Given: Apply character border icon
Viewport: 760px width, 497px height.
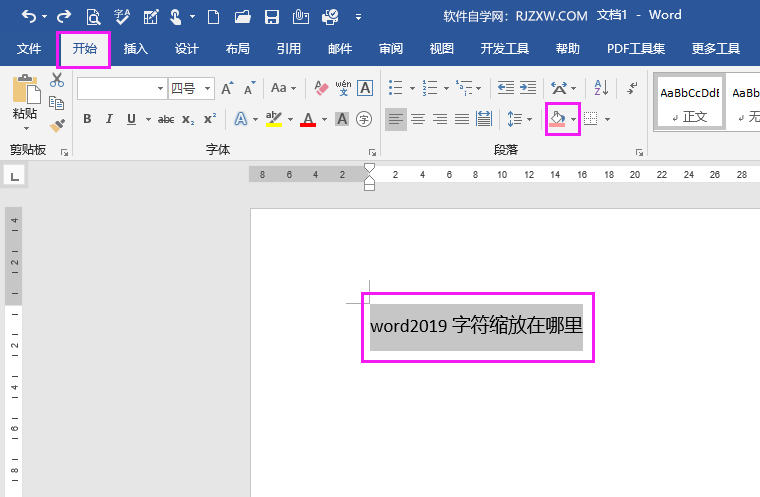Looking at the screenshot, I should tap(365, 88).
